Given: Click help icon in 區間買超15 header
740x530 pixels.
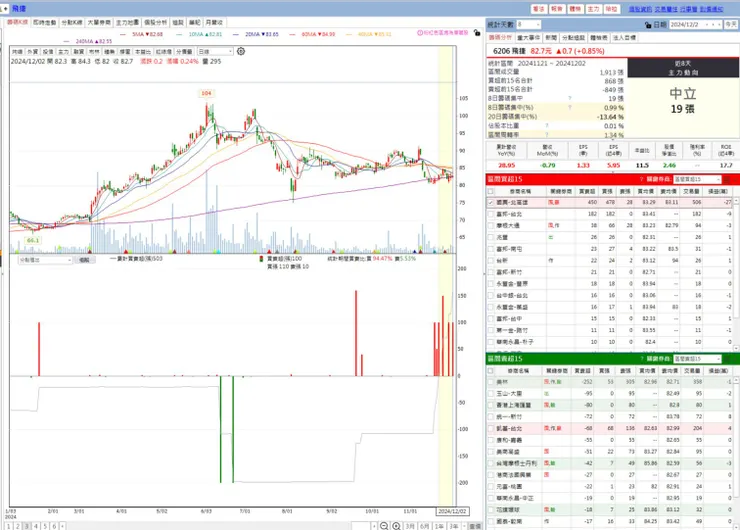Looking at the screenshot, I should pyautogui.click(x=641, y=179).
